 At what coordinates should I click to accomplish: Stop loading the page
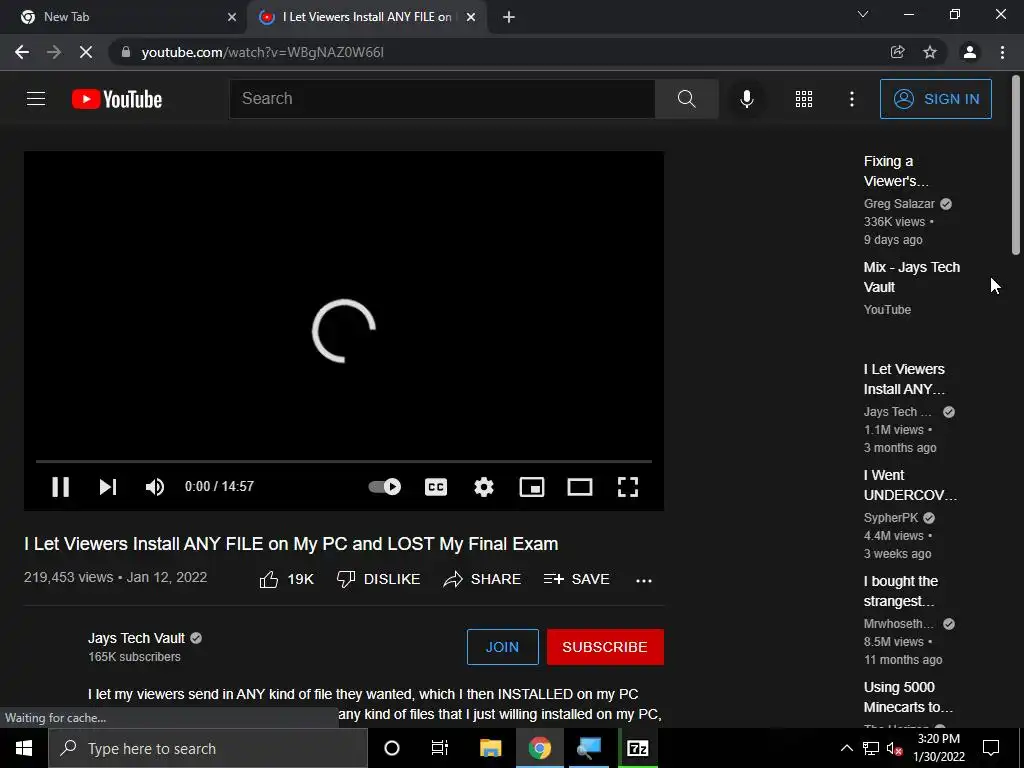point(86,52)
